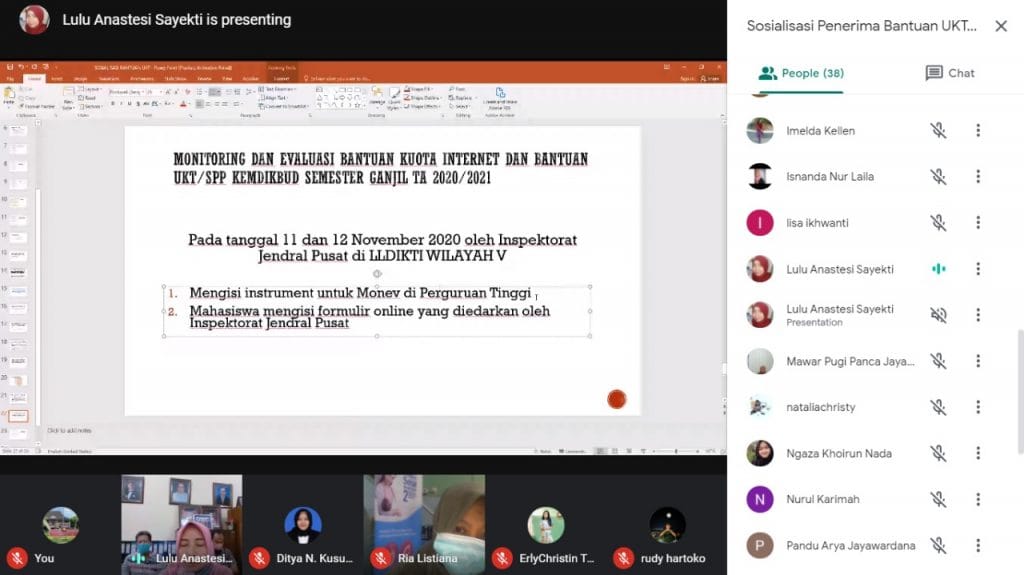The image size is (1024, 575).
Task: Open more options for Lulu Anastesi Sayekti participant
Action: 978,269
